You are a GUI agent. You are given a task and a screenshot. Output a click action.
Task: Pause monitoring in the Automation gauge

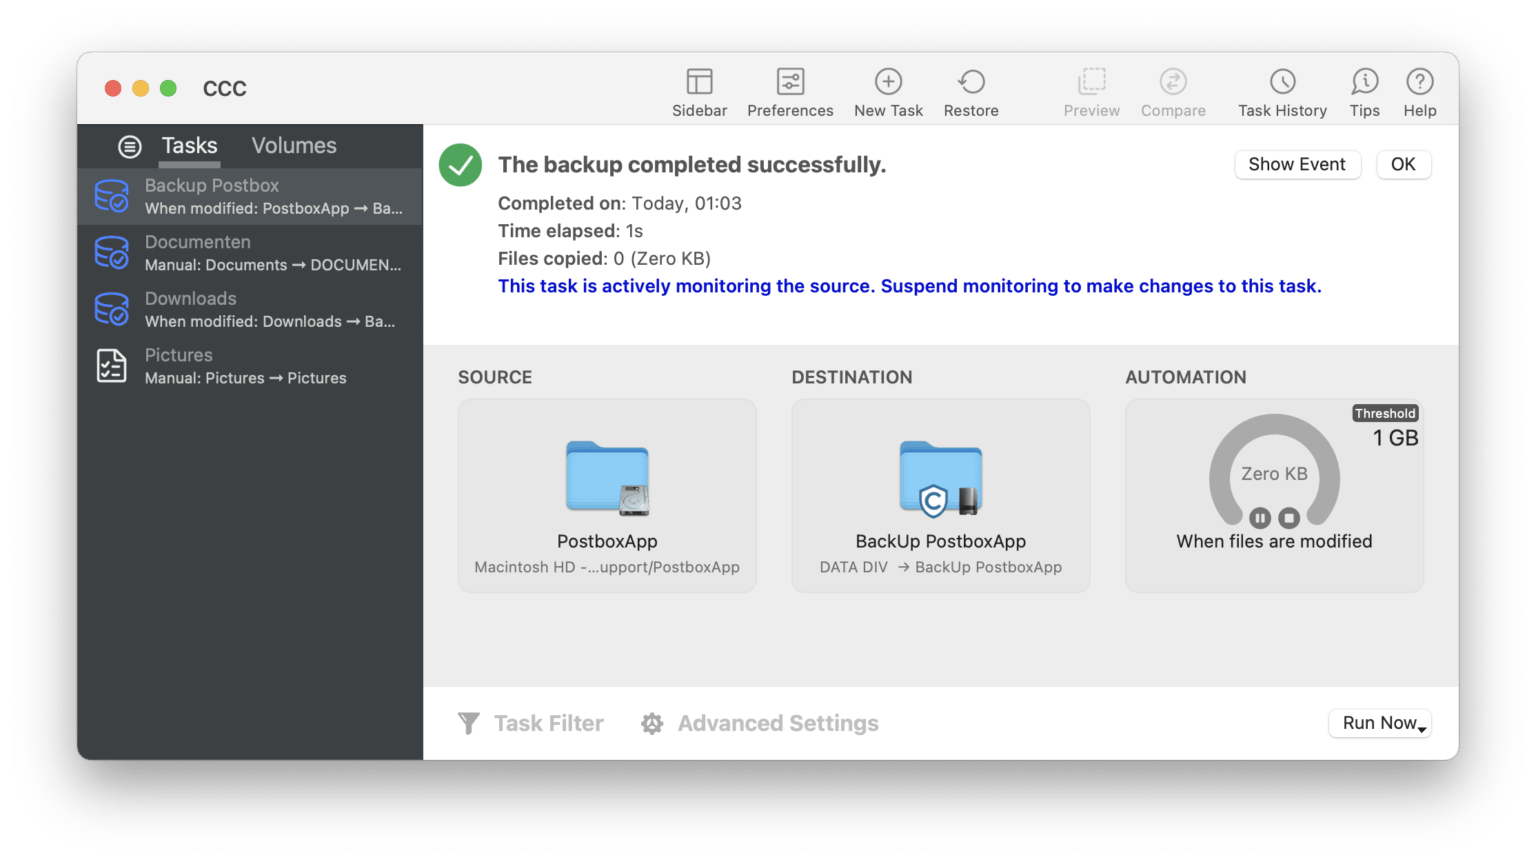tap(1260, 518)
